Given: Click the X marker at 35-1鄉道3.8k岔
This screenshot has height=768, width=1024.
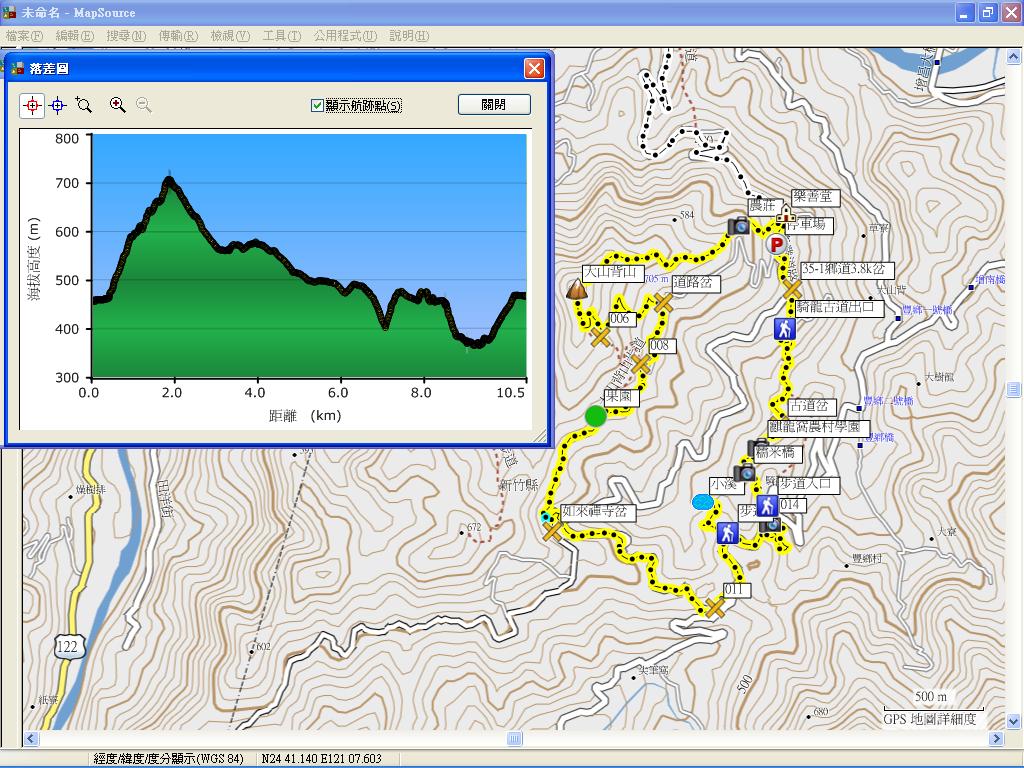Looking at the screenshot, I should [792, 289].
